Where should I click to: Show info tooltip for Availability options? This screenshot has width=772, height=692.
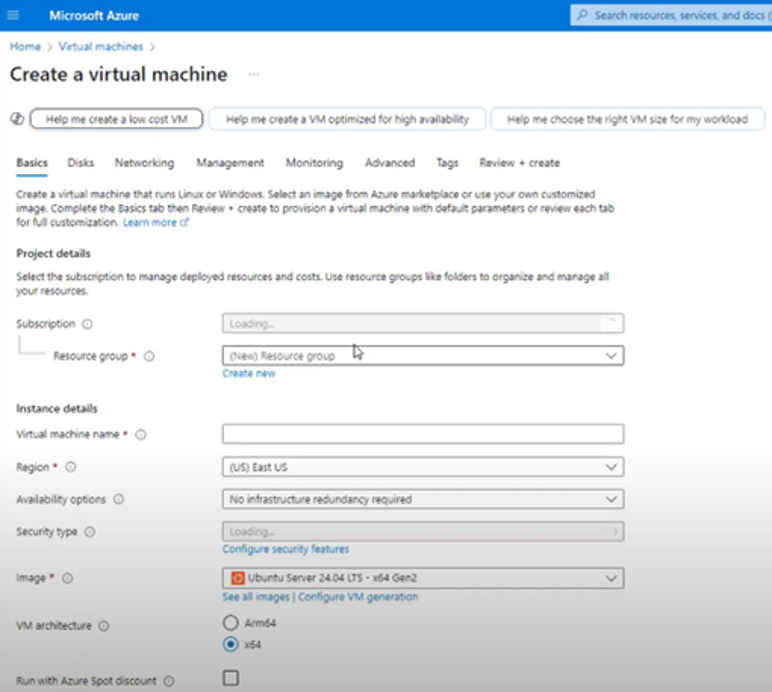[119, 500]
